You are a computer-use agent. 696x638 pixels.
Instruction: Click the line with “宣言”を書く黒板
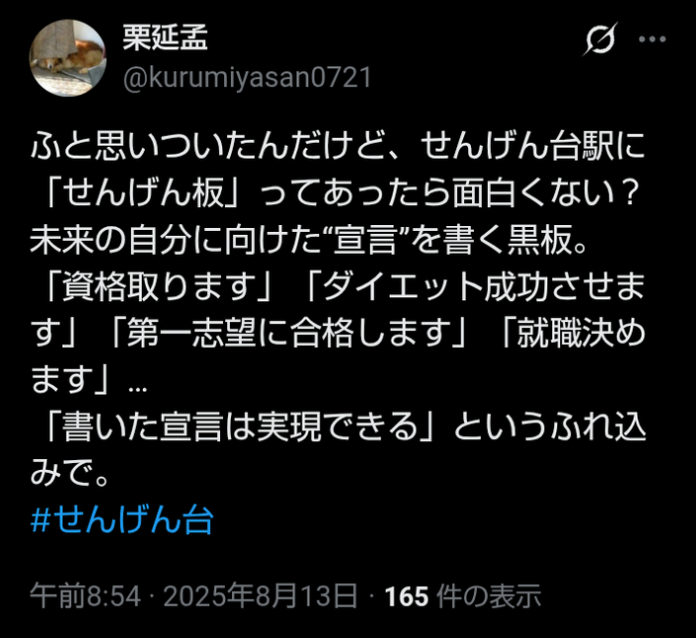pos(309,240)
